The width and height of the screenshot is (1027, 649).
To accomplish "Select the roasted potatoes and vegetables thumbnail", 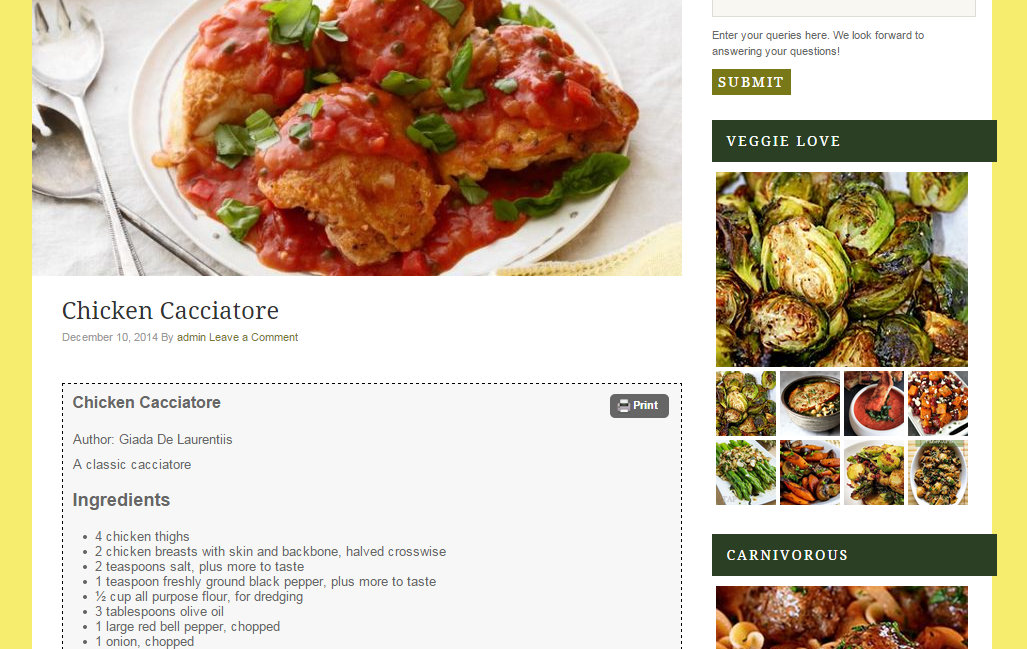I will pyautogui.click(x=874, y=472).
